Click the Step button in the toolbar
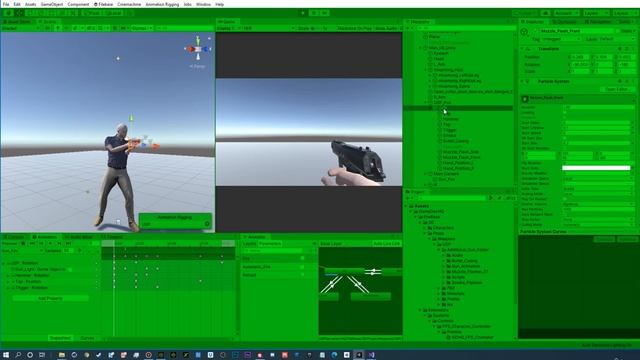The width and height of the screenshot is (640, 360). pyautogui.click(x=325, y=13)
